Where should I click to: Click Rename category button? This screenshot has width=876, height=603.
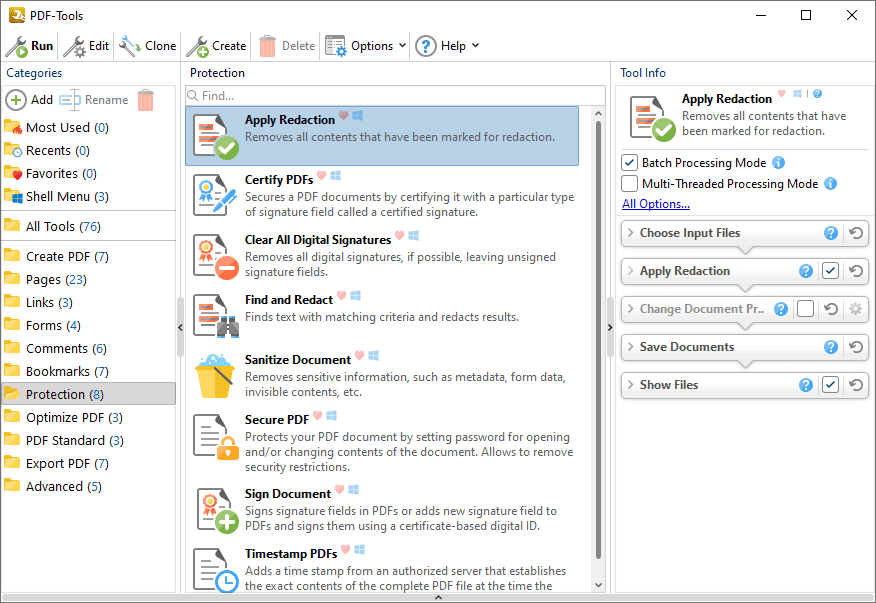click(94, 100)
